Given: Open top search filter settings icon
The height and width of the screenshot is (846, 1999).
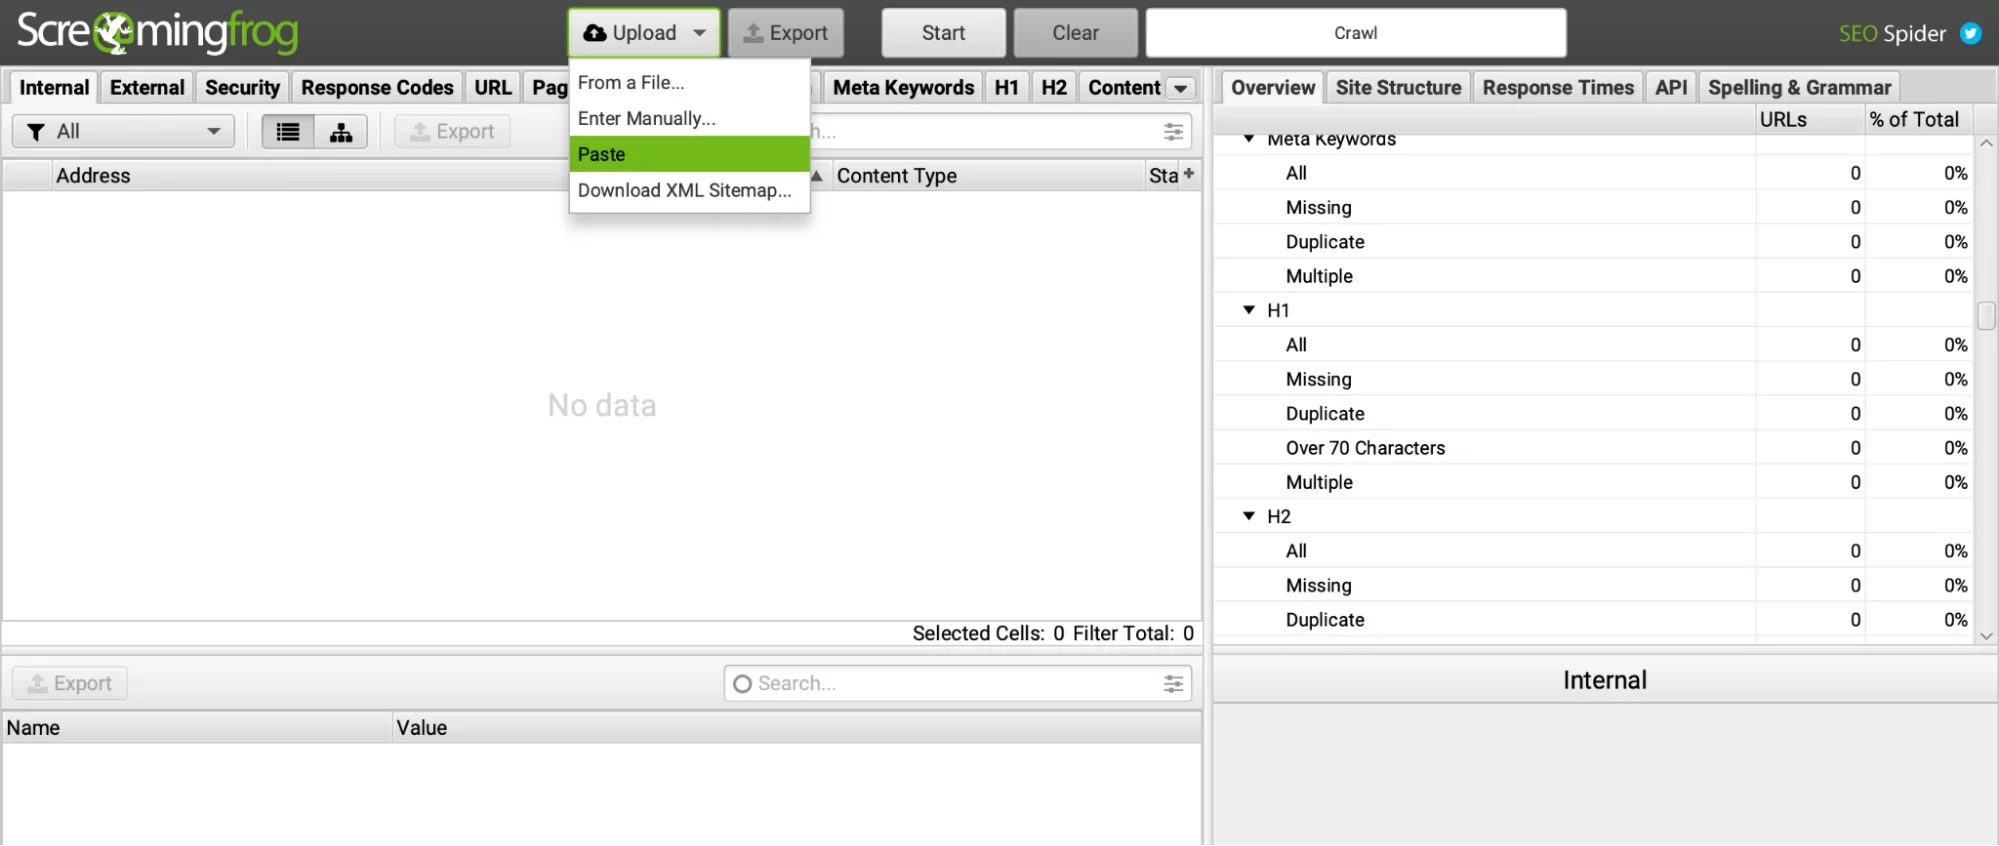Looking at the screenshot, I should [1173, 132].
